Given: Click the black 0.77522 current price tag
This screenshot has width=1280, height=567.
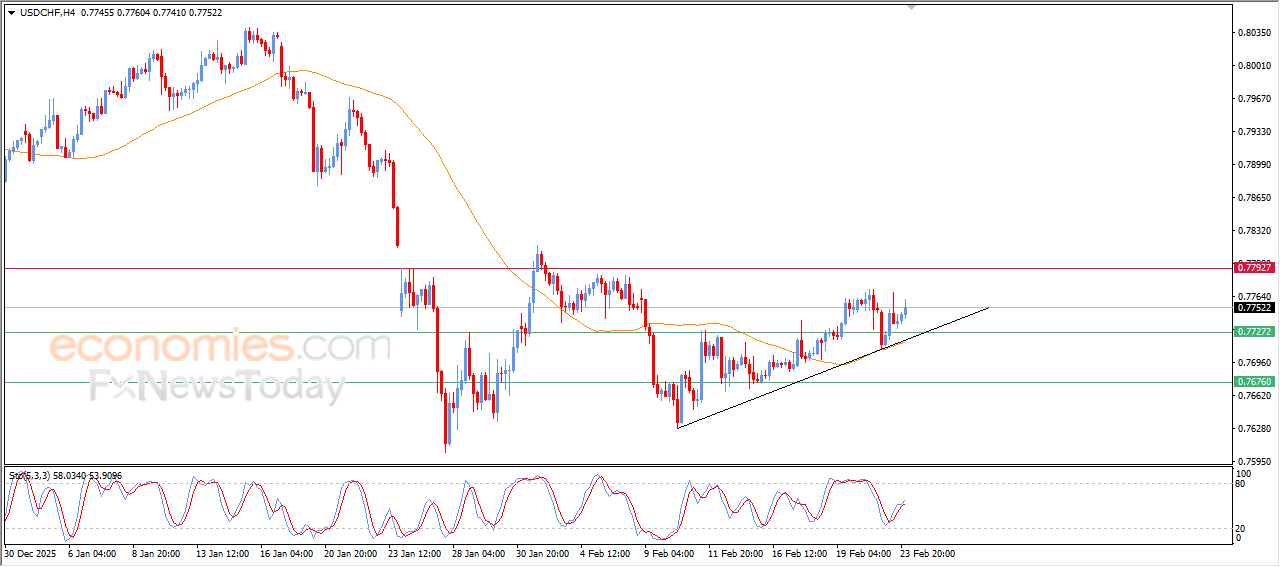Looking at the screenshot, I should (1254, 308).
